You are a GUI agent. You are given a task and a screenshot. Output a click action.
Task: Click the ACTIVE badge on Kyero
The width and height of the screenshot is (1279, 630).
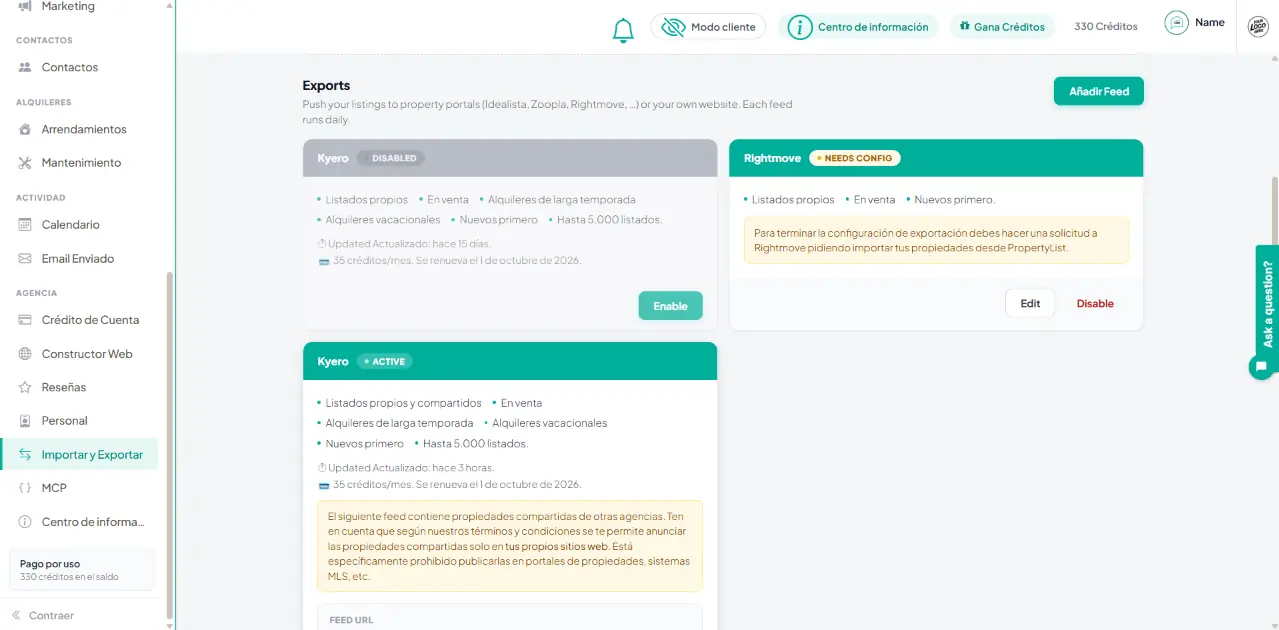coord(385,361)
